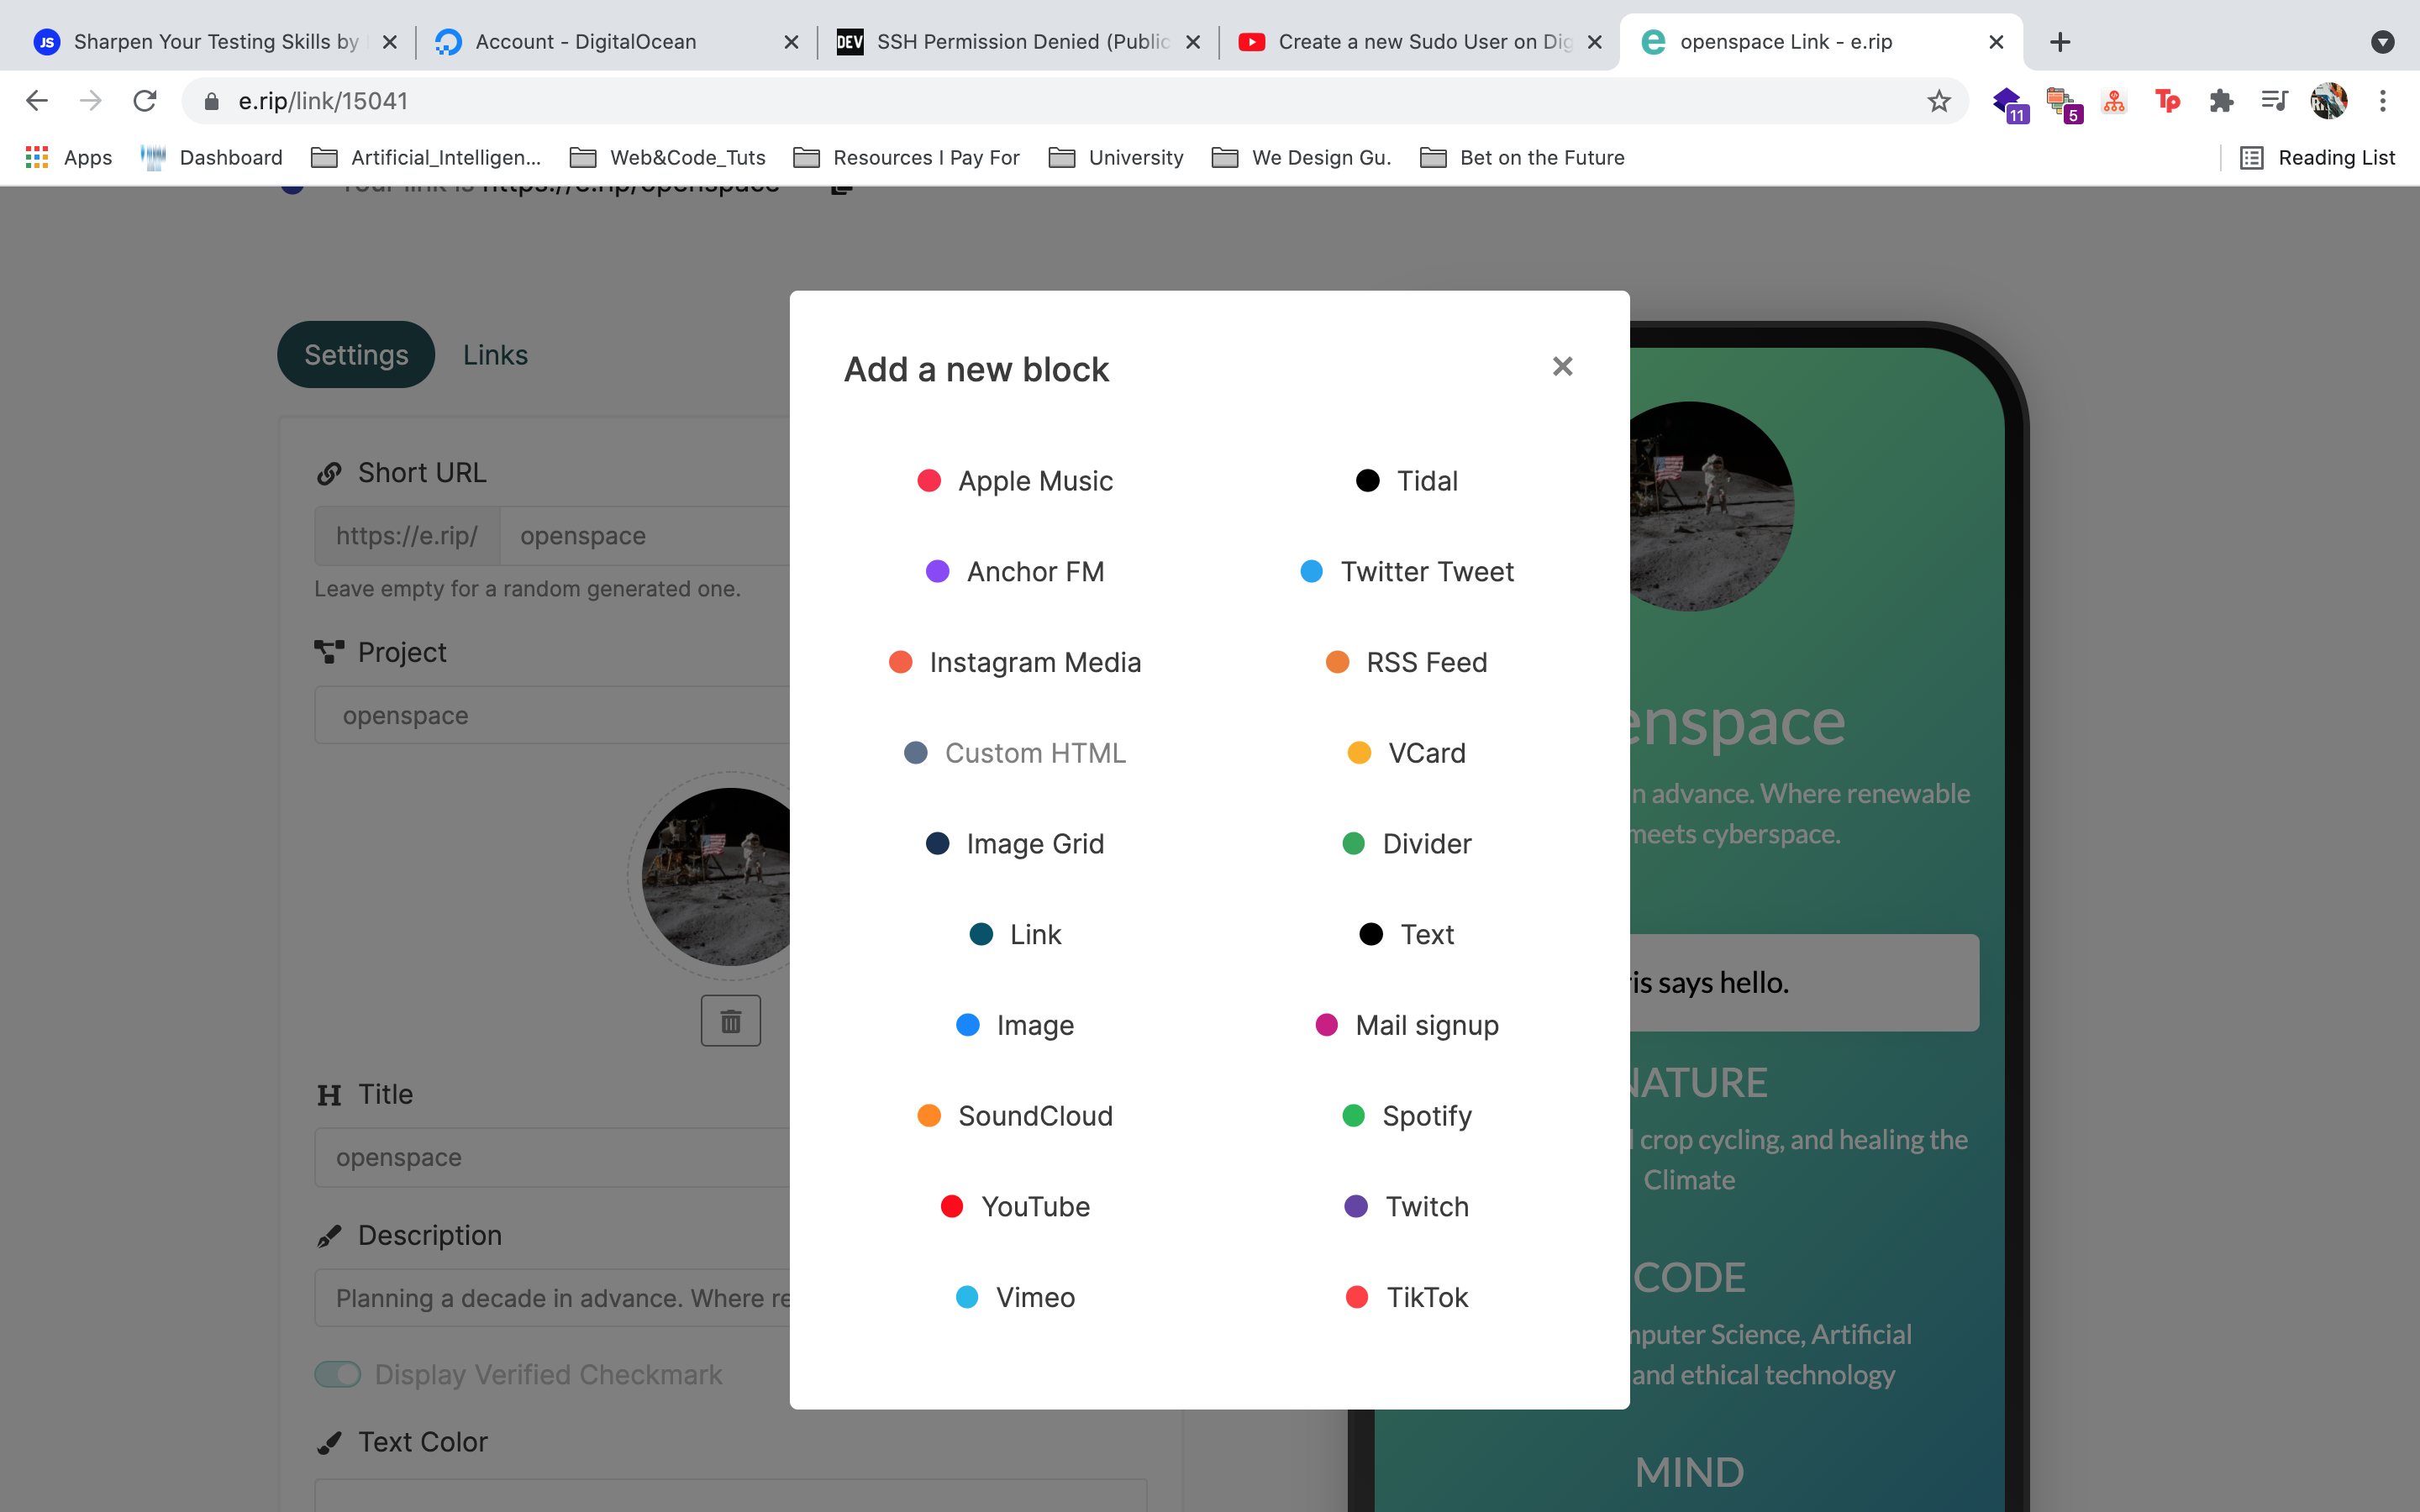This screenshot has width=2420, height=1512.
Task: Close the openspace Link tab
Action: point(1996,42)
